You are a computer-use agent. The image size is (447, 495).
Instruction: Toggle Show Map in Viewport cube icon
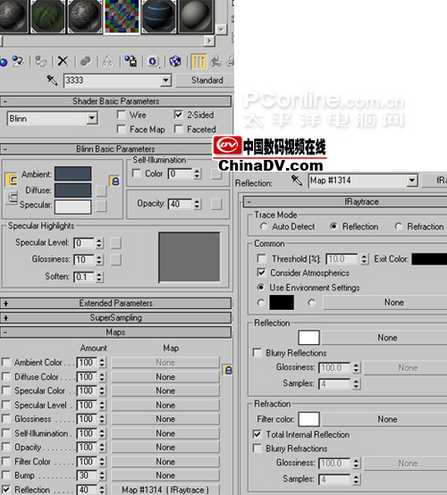175,61
